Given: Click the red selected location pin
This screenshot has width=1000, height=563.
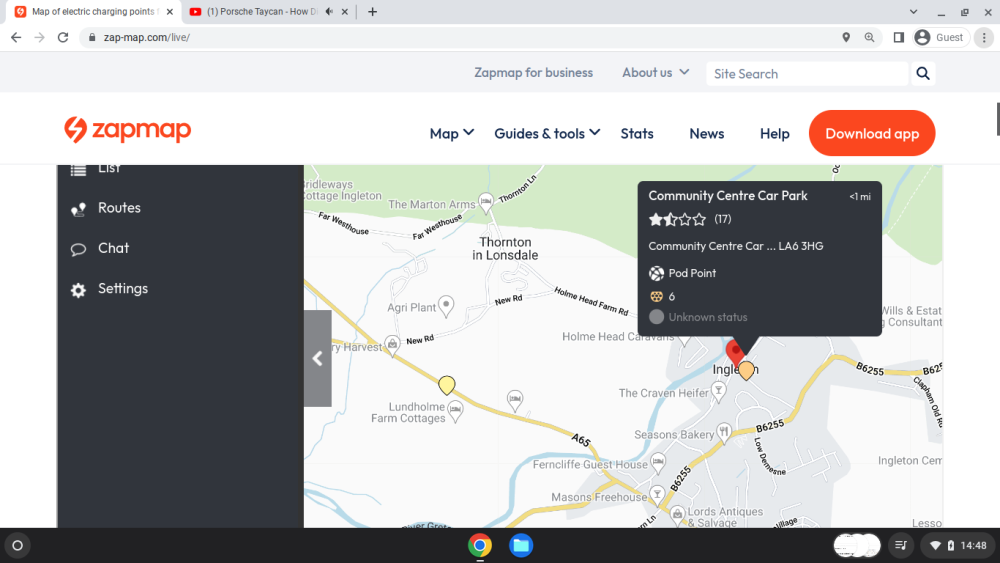Looking at the screenshot, I should pos(735,352).
